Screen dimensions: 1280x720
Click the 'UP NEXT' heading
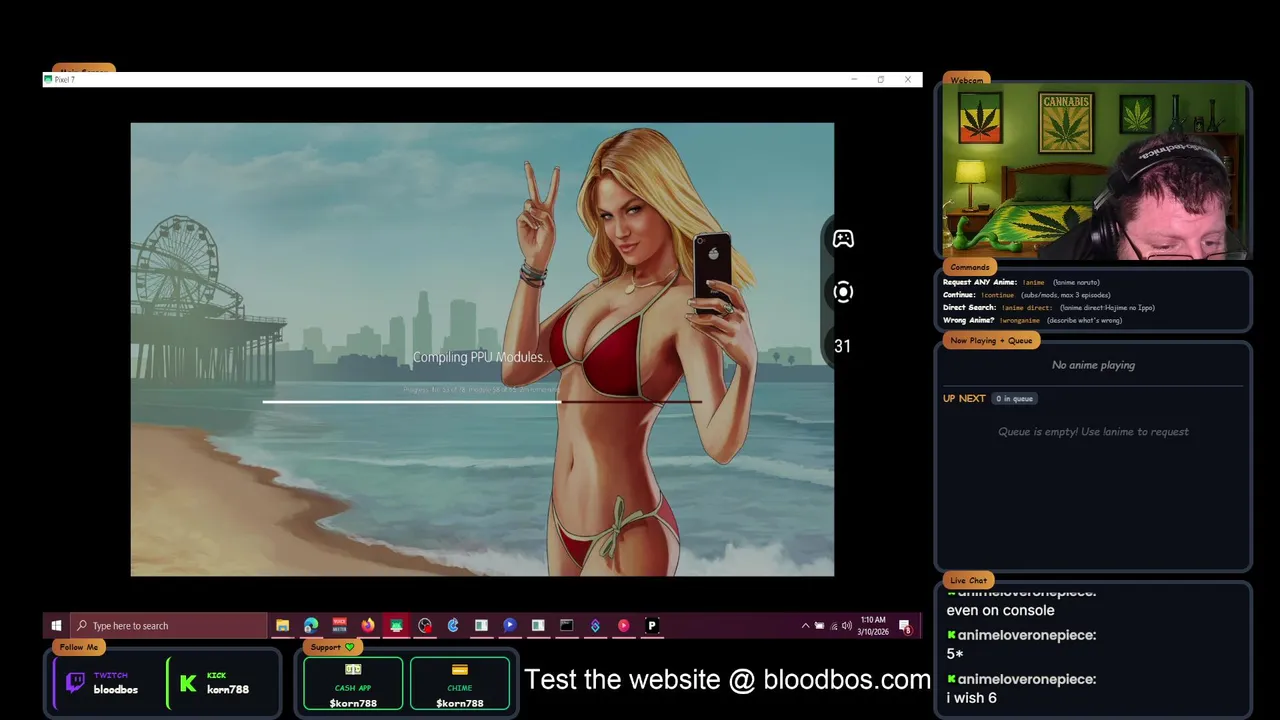tap(964, 398)
